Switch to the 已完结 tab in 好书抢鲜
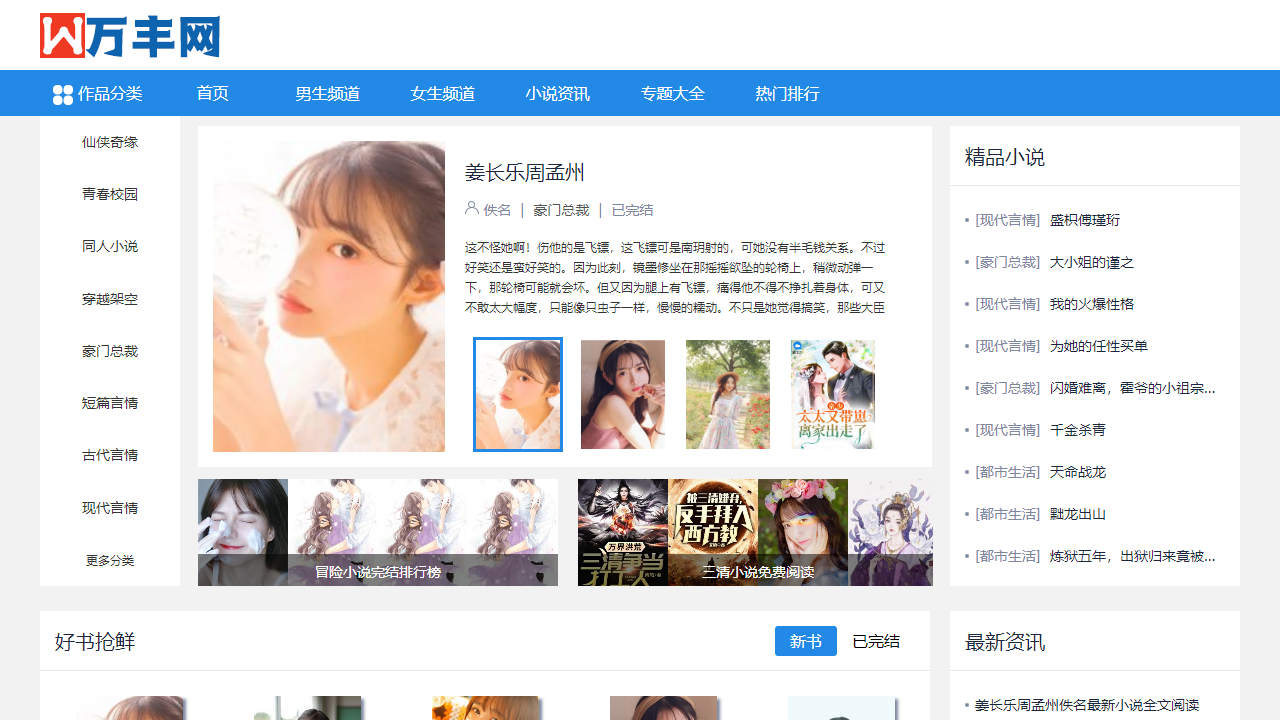Screen dimensions: 1280x720 tap(876, 641)
